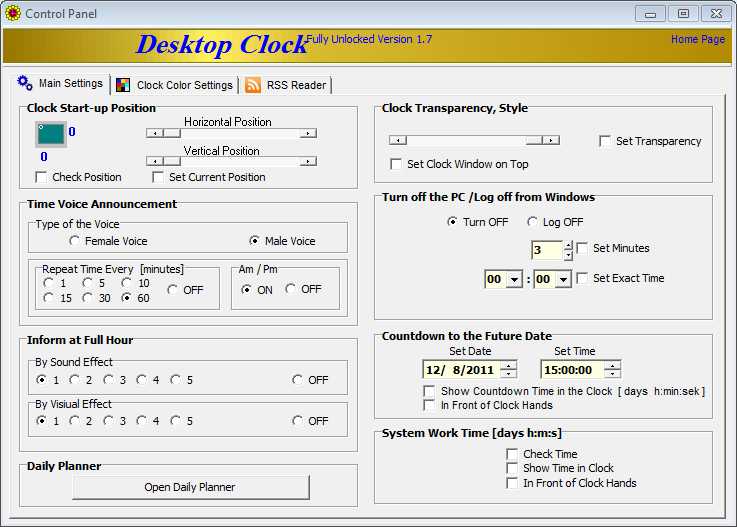Open the Home Page link
Image resolution: width=737 pixels, height=527 pixels.
point(698,39)
